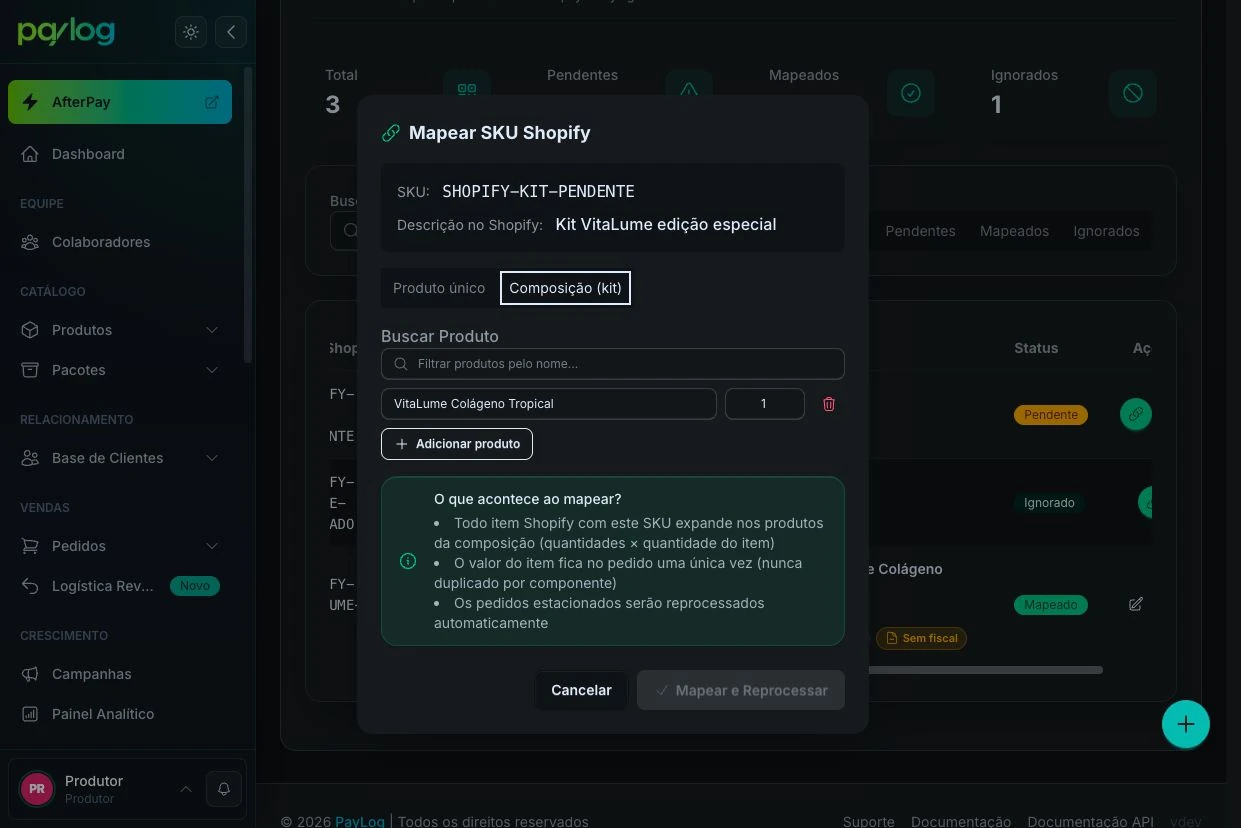Focus the Filtrar produtos pelo nome field

point(613,364)
